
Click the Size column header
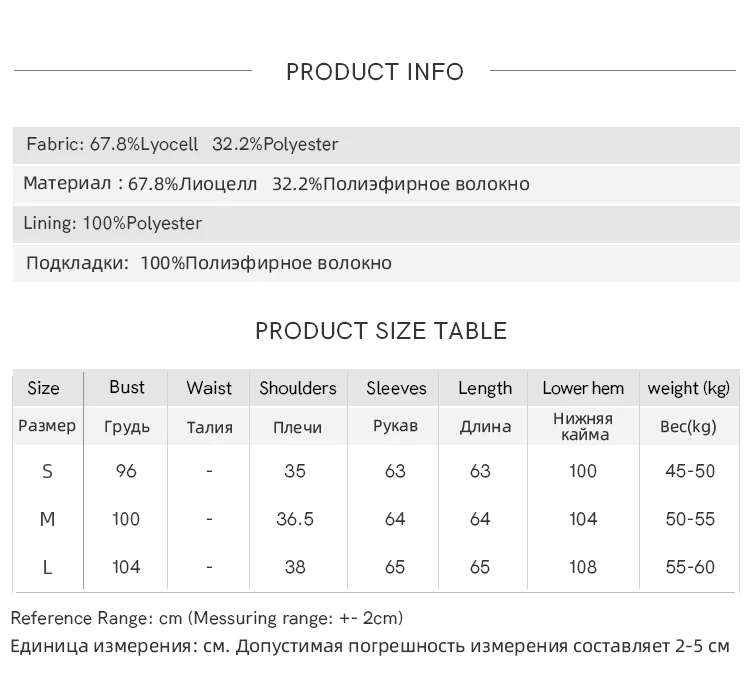(x=44, y=388)
